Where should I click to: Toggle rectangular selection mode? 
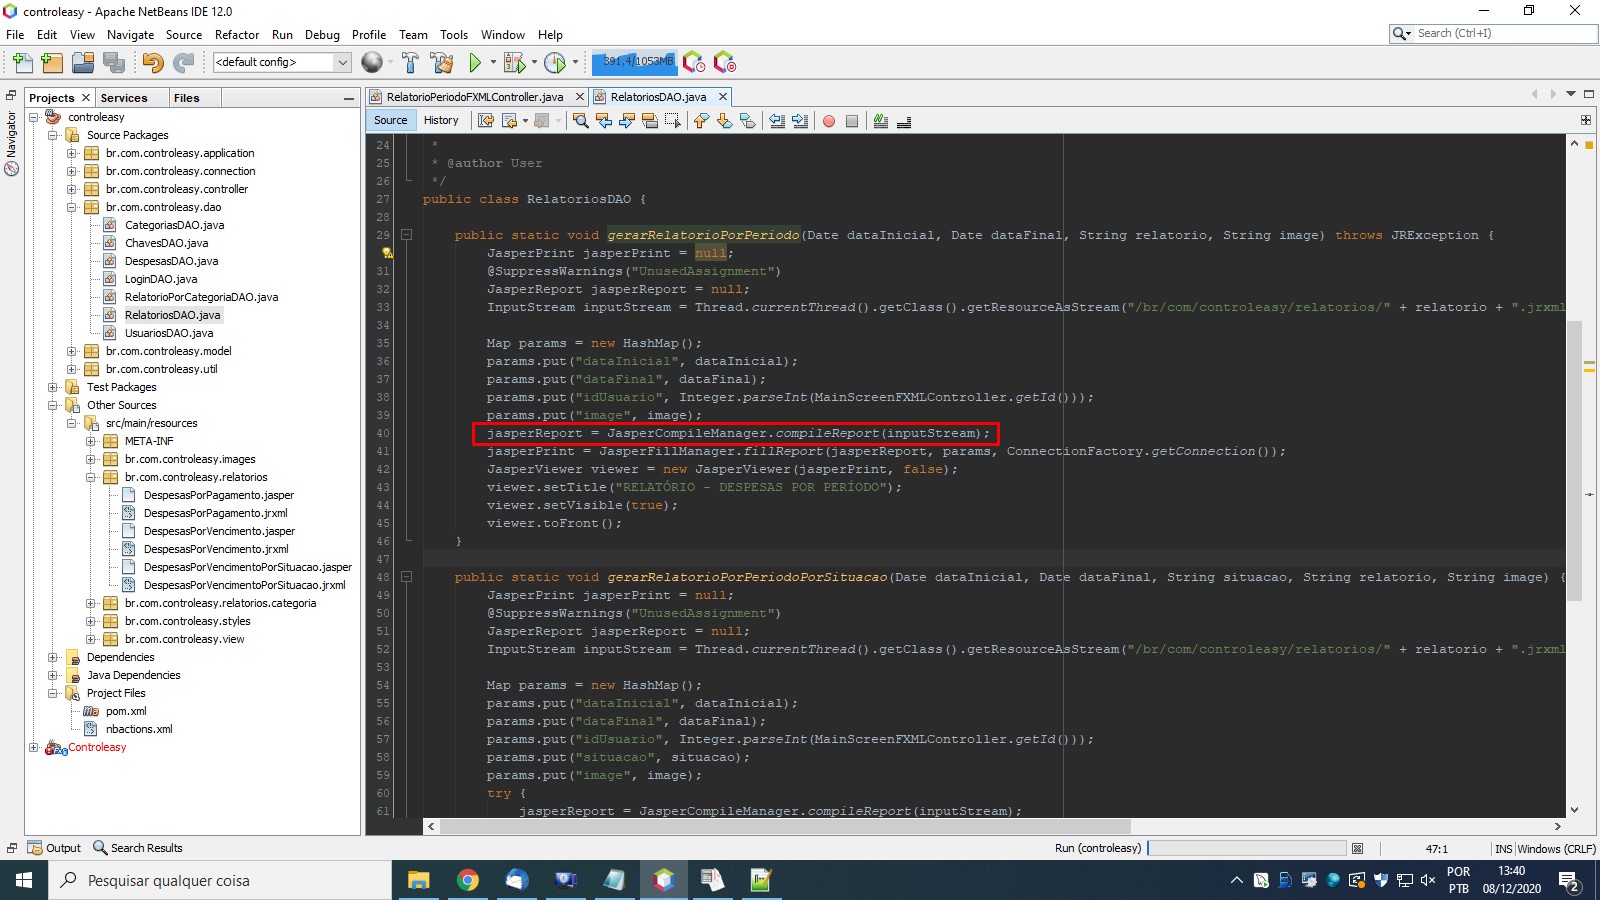pos(673,121)
